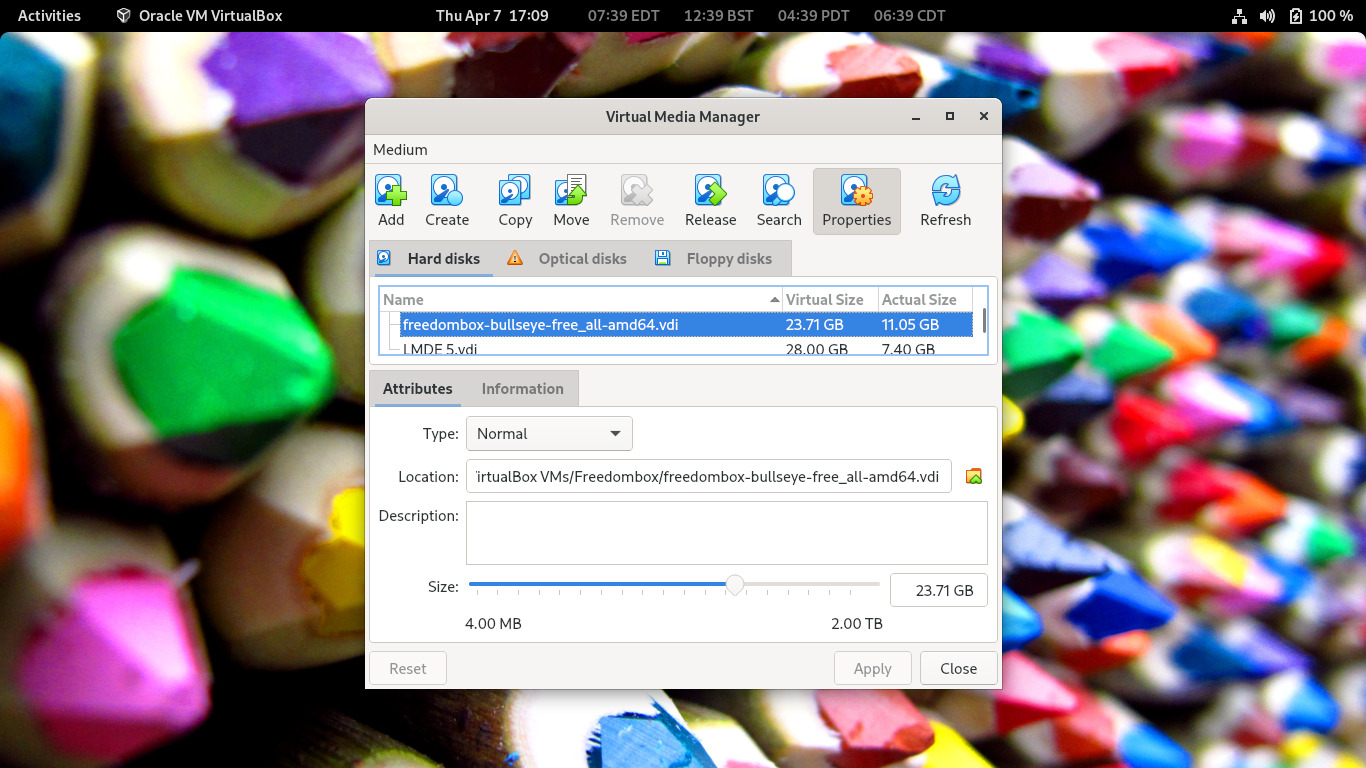Sort the list by Name column

click(x=580, y=300)
